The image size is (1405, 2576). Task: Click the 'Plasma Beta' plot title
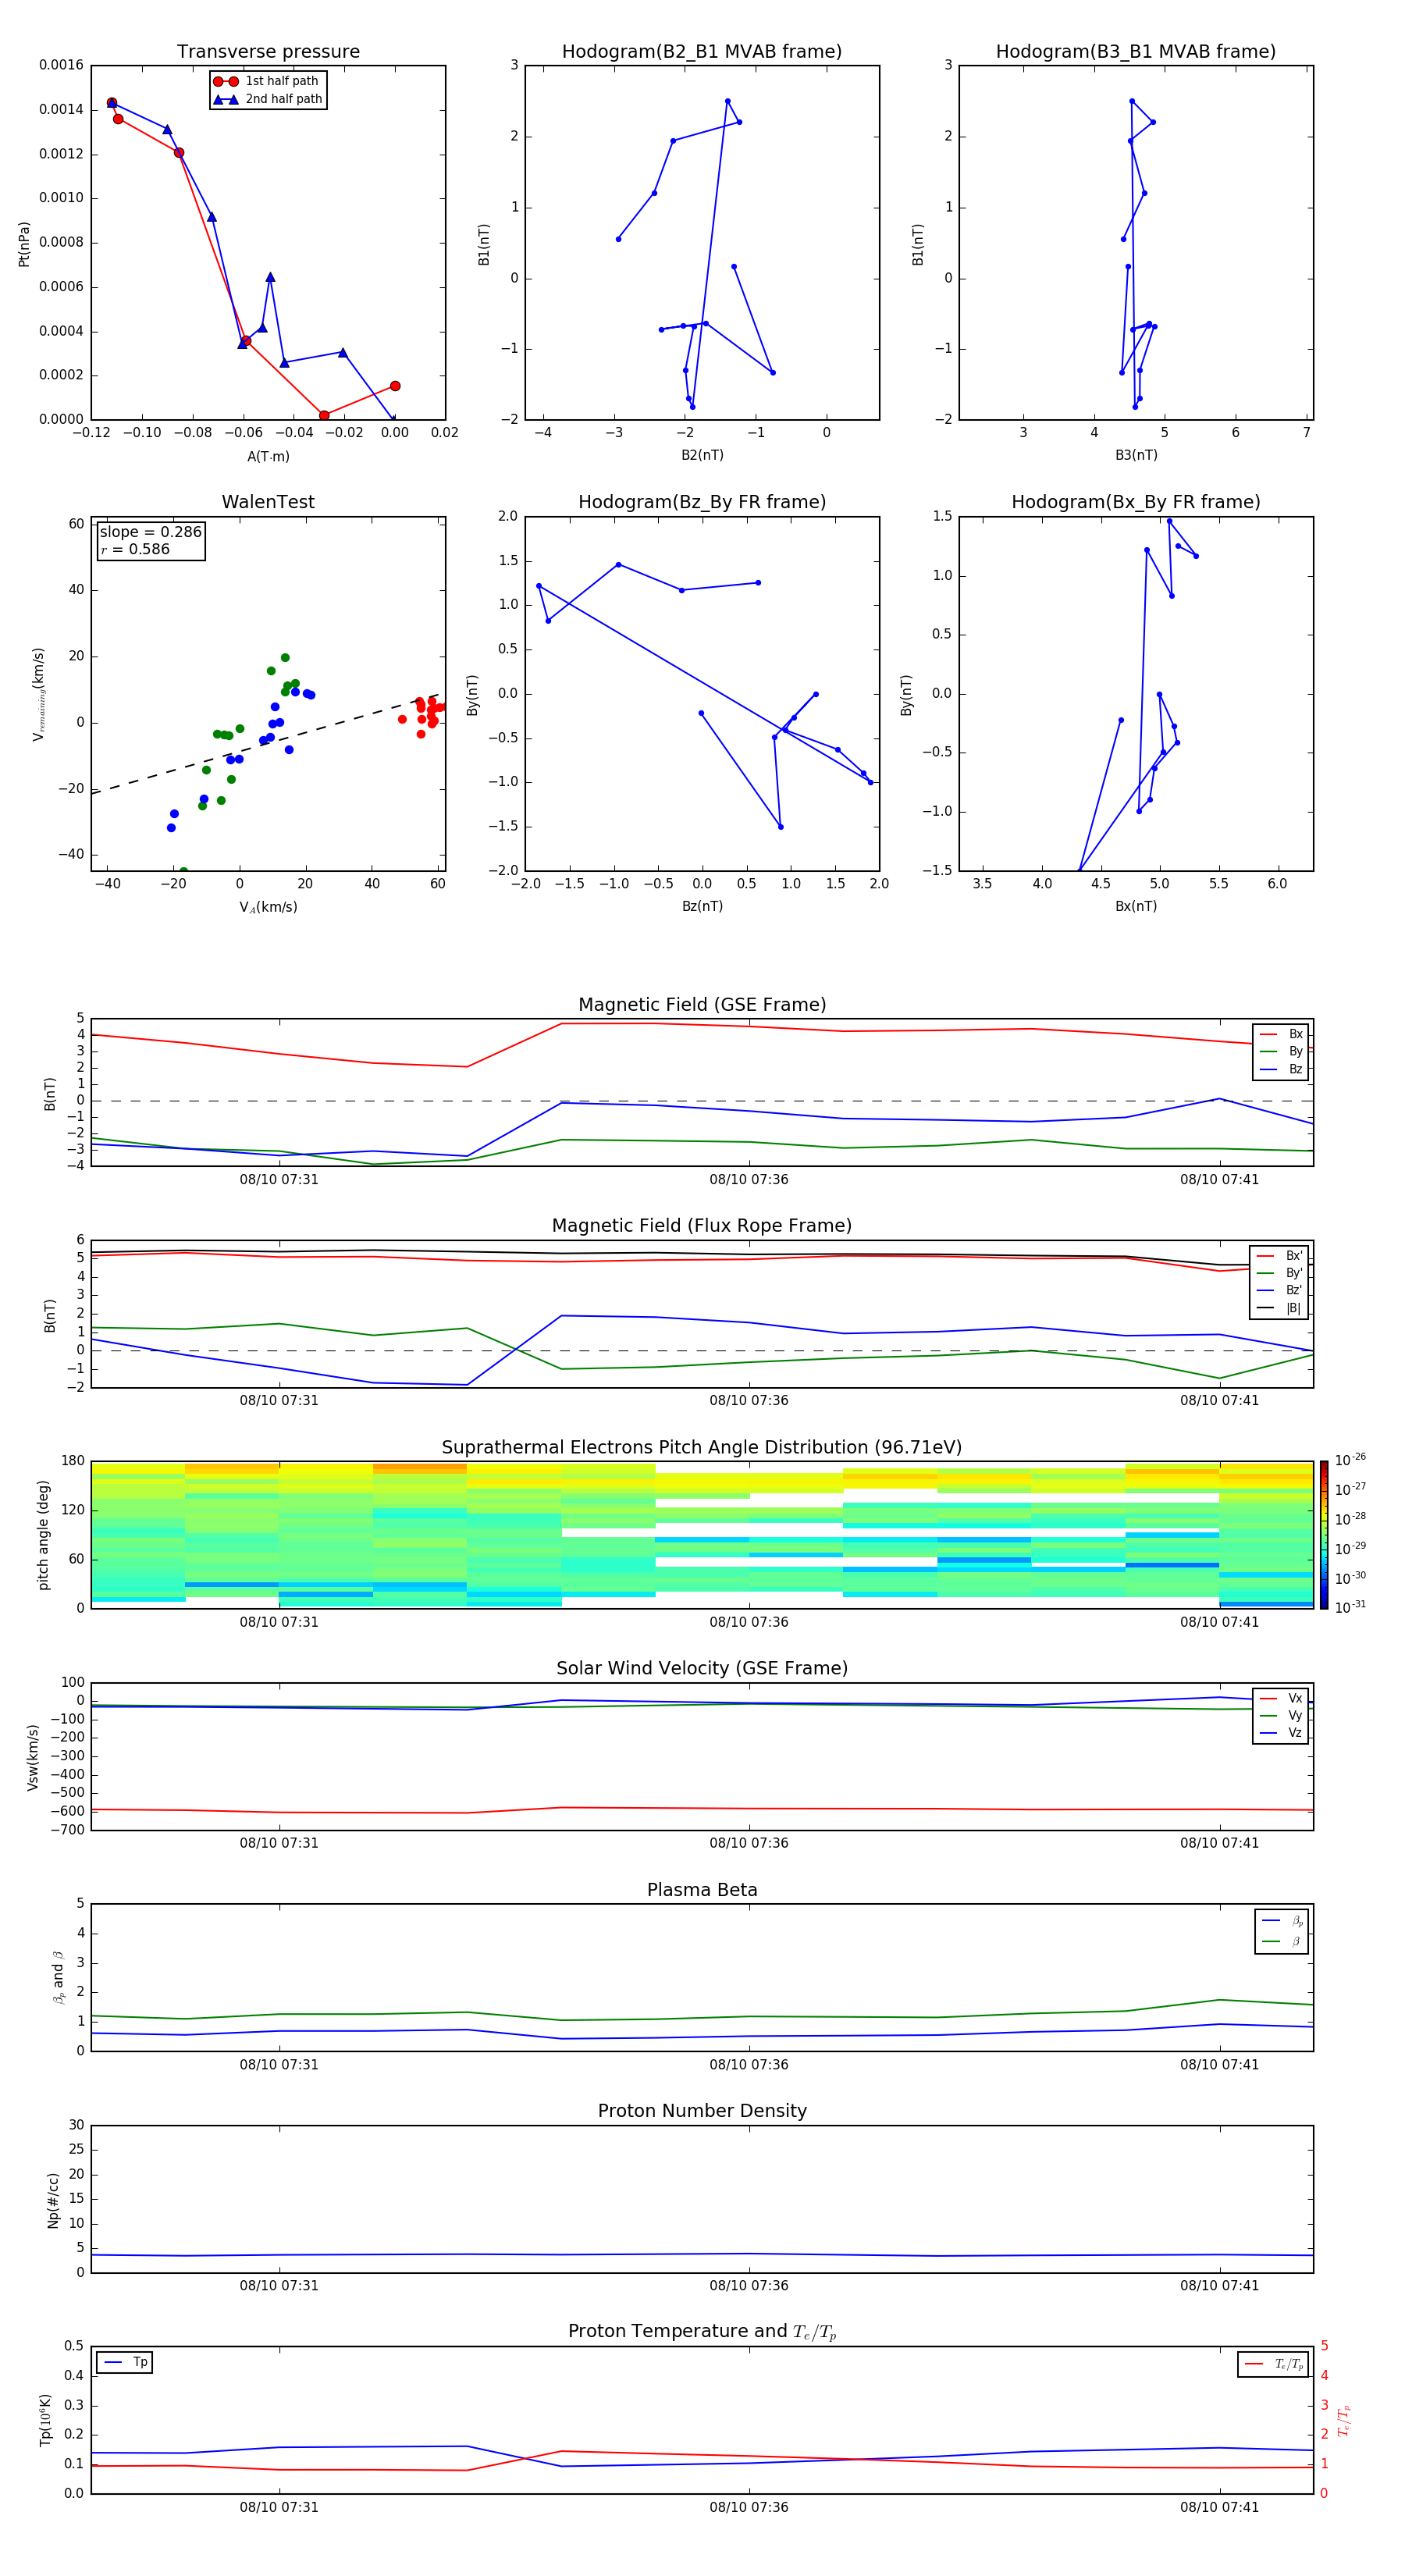[702, 1890]
